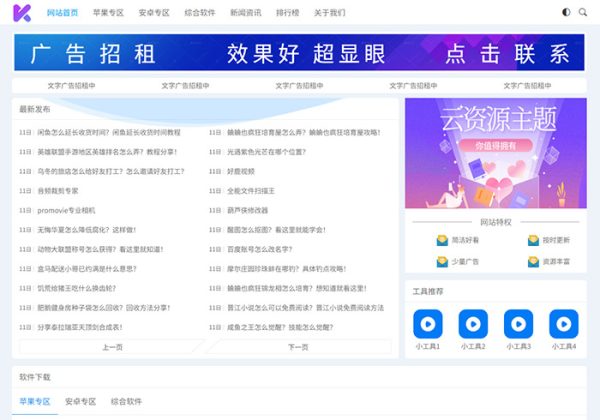Go to the next page with 下一页

298,347
